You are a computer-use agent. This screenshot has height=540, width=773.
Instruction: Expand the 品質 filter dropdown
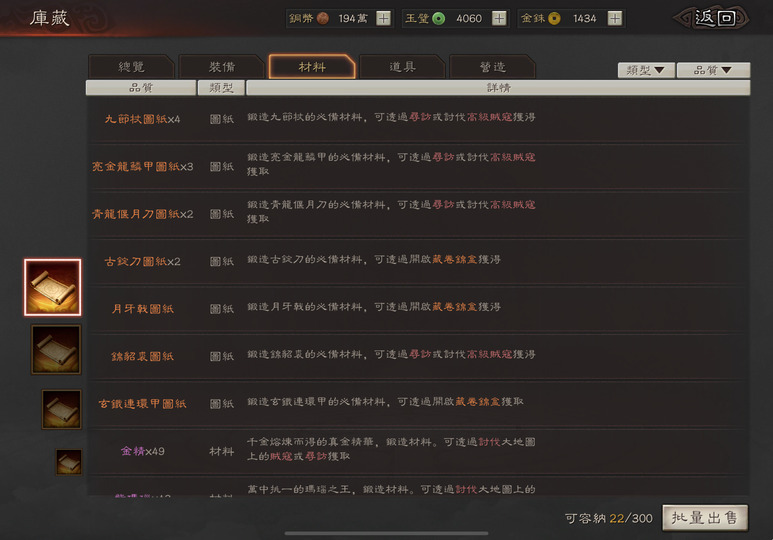click(x=713, y=70)
